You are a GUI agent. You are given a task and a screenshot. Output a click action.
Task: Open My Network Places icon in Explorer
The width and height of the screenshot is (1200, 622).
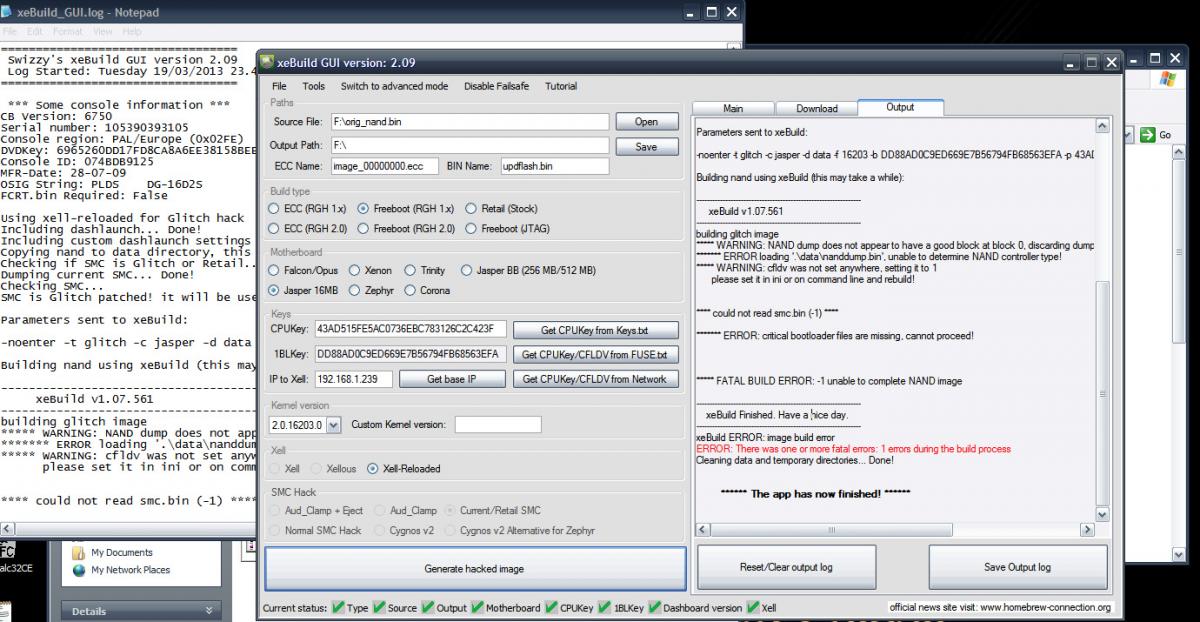(80, 570)
